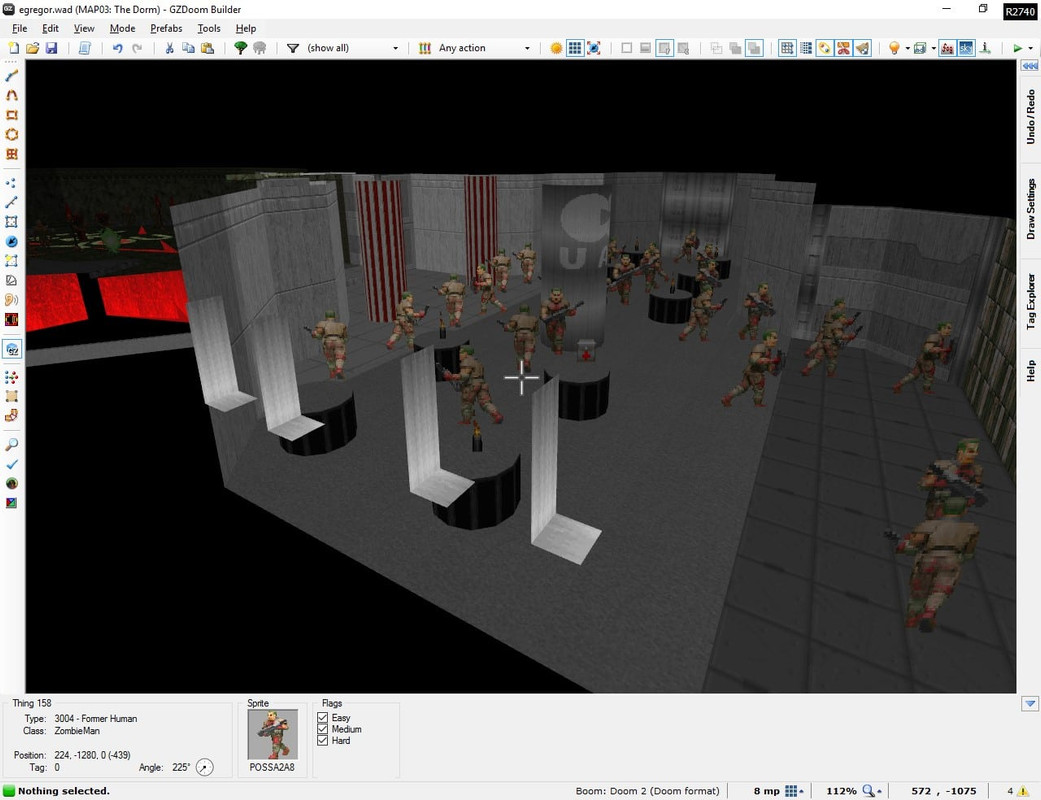1041x800 pixels.
Task: Click the linedef color presets icon
Action: 425,48
